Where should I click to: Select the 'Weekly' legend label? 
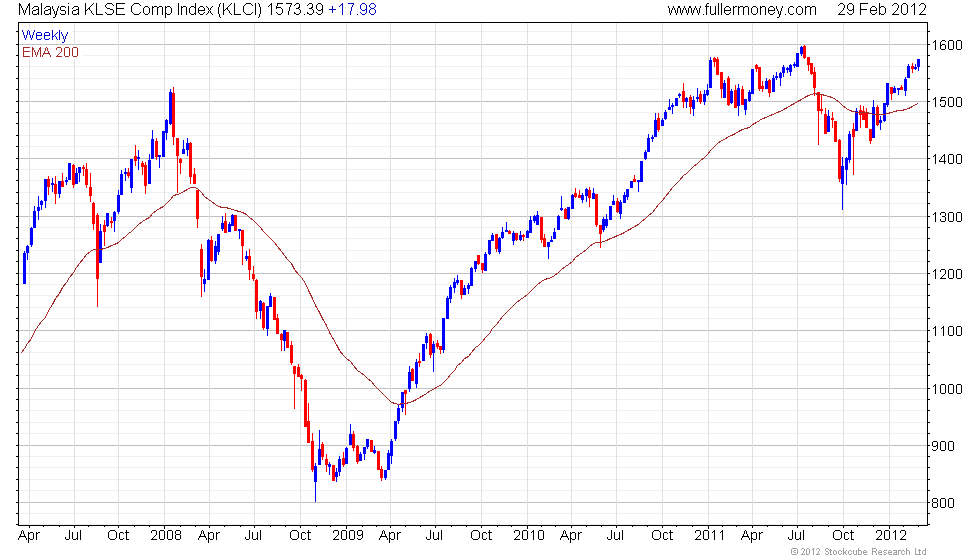pyautogui.click(x=44, y=36)
